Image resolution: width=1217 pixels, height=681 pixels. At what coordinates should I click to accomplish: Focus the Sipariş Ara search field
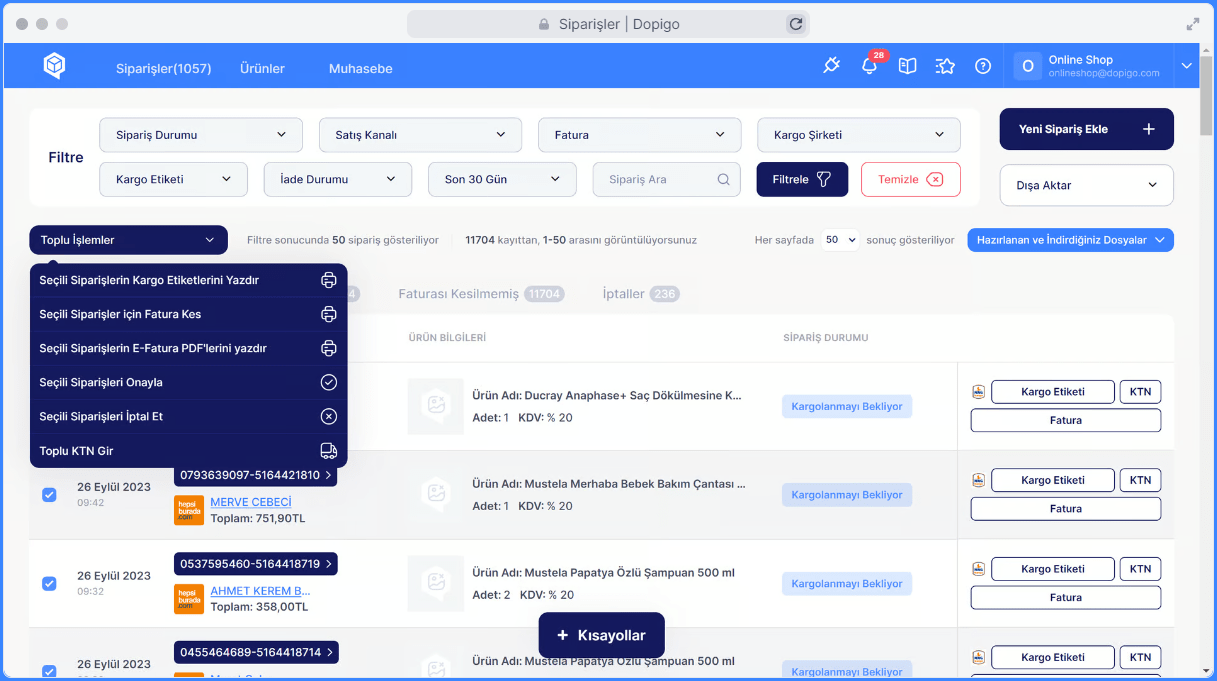click(x=667, y=180)
